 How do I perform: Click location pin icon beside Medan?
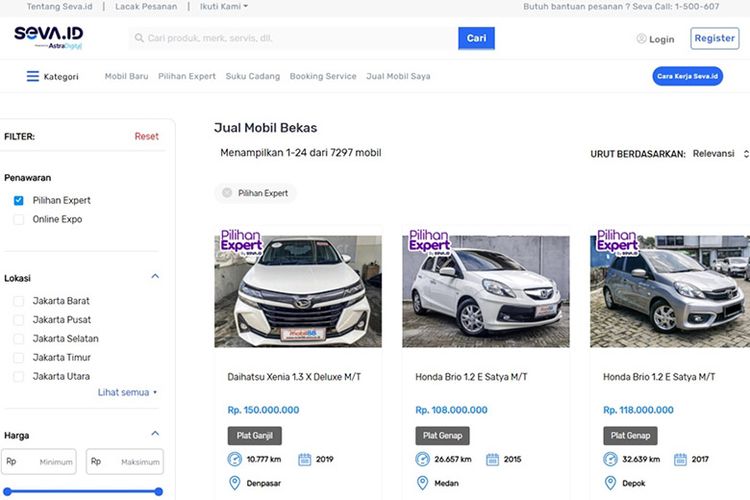423,484
